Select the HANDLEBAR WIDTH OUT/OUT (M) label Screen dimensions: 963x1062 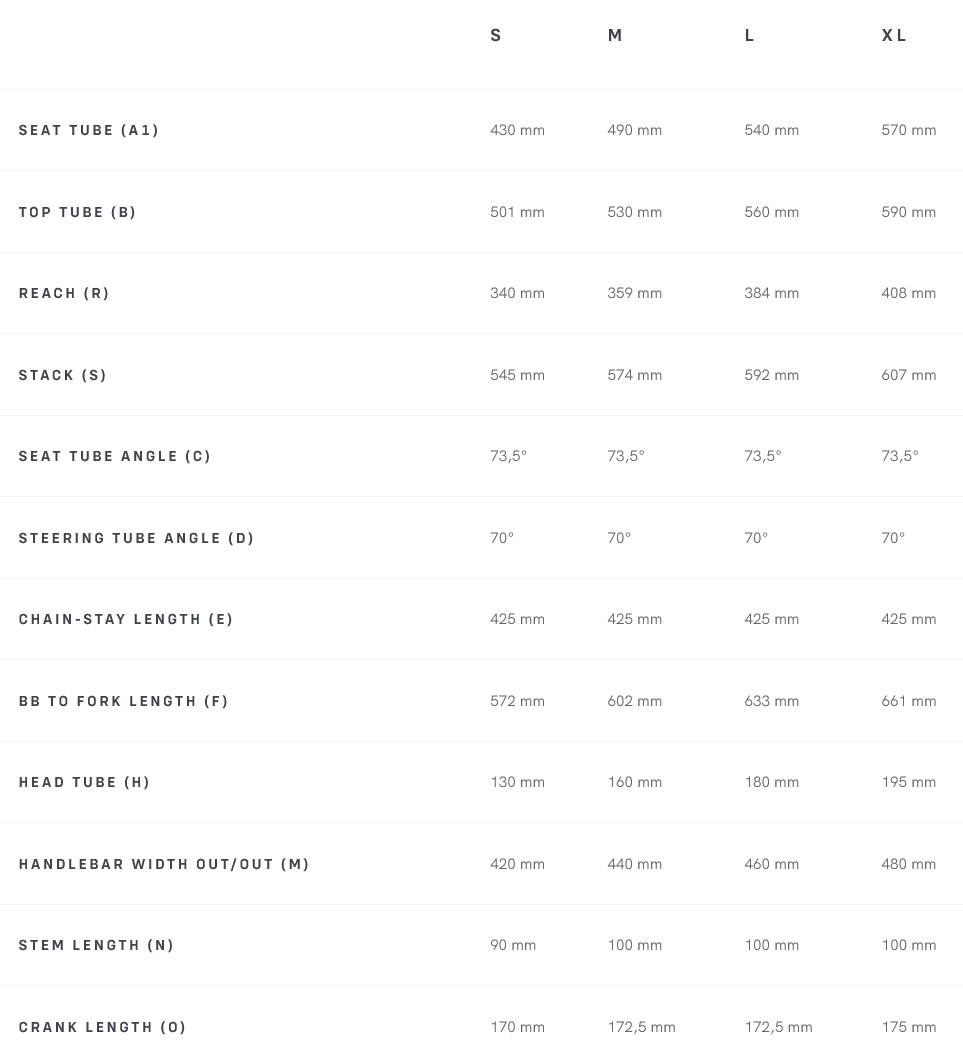(164, 864)
